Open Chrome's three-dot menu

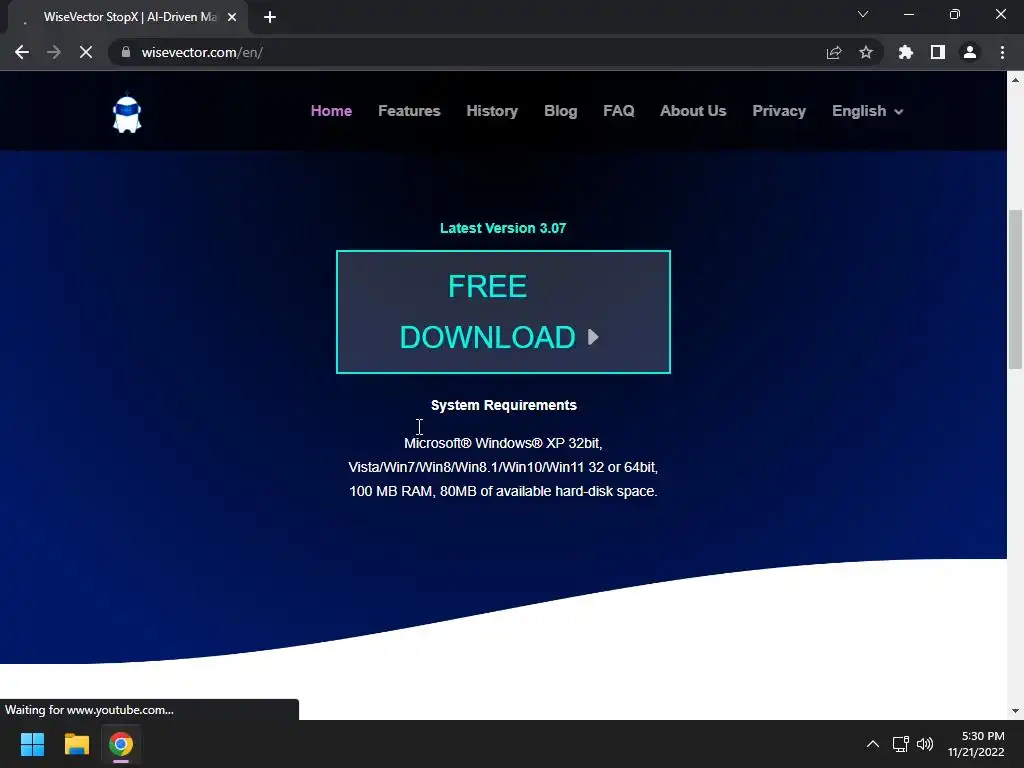pos(1002,52)
